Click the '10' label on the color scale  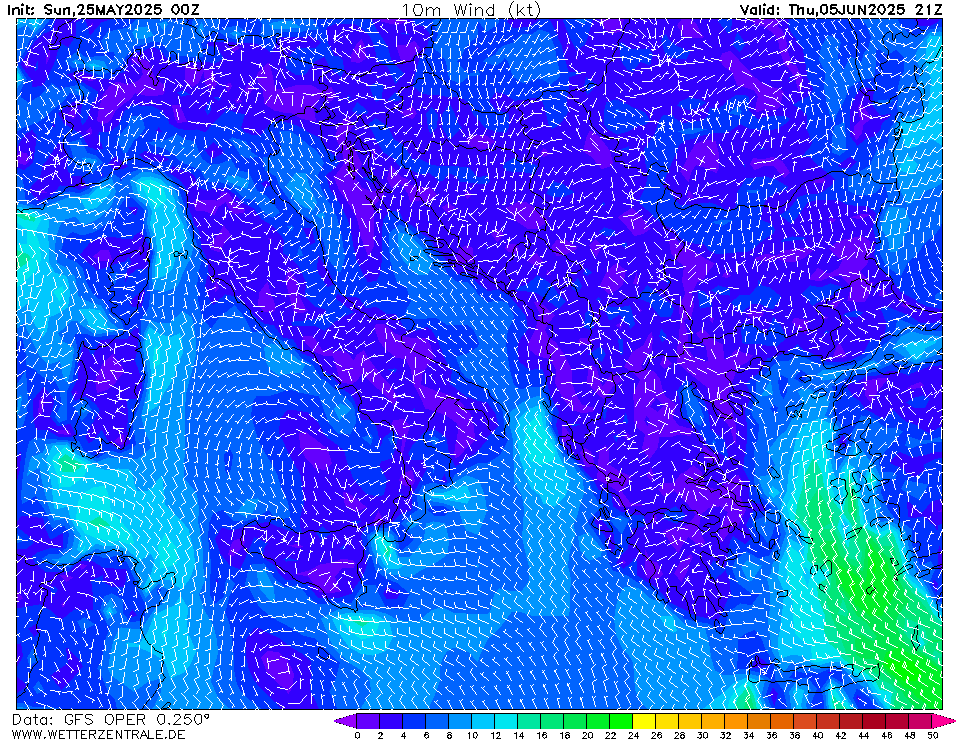pos(472,735)
